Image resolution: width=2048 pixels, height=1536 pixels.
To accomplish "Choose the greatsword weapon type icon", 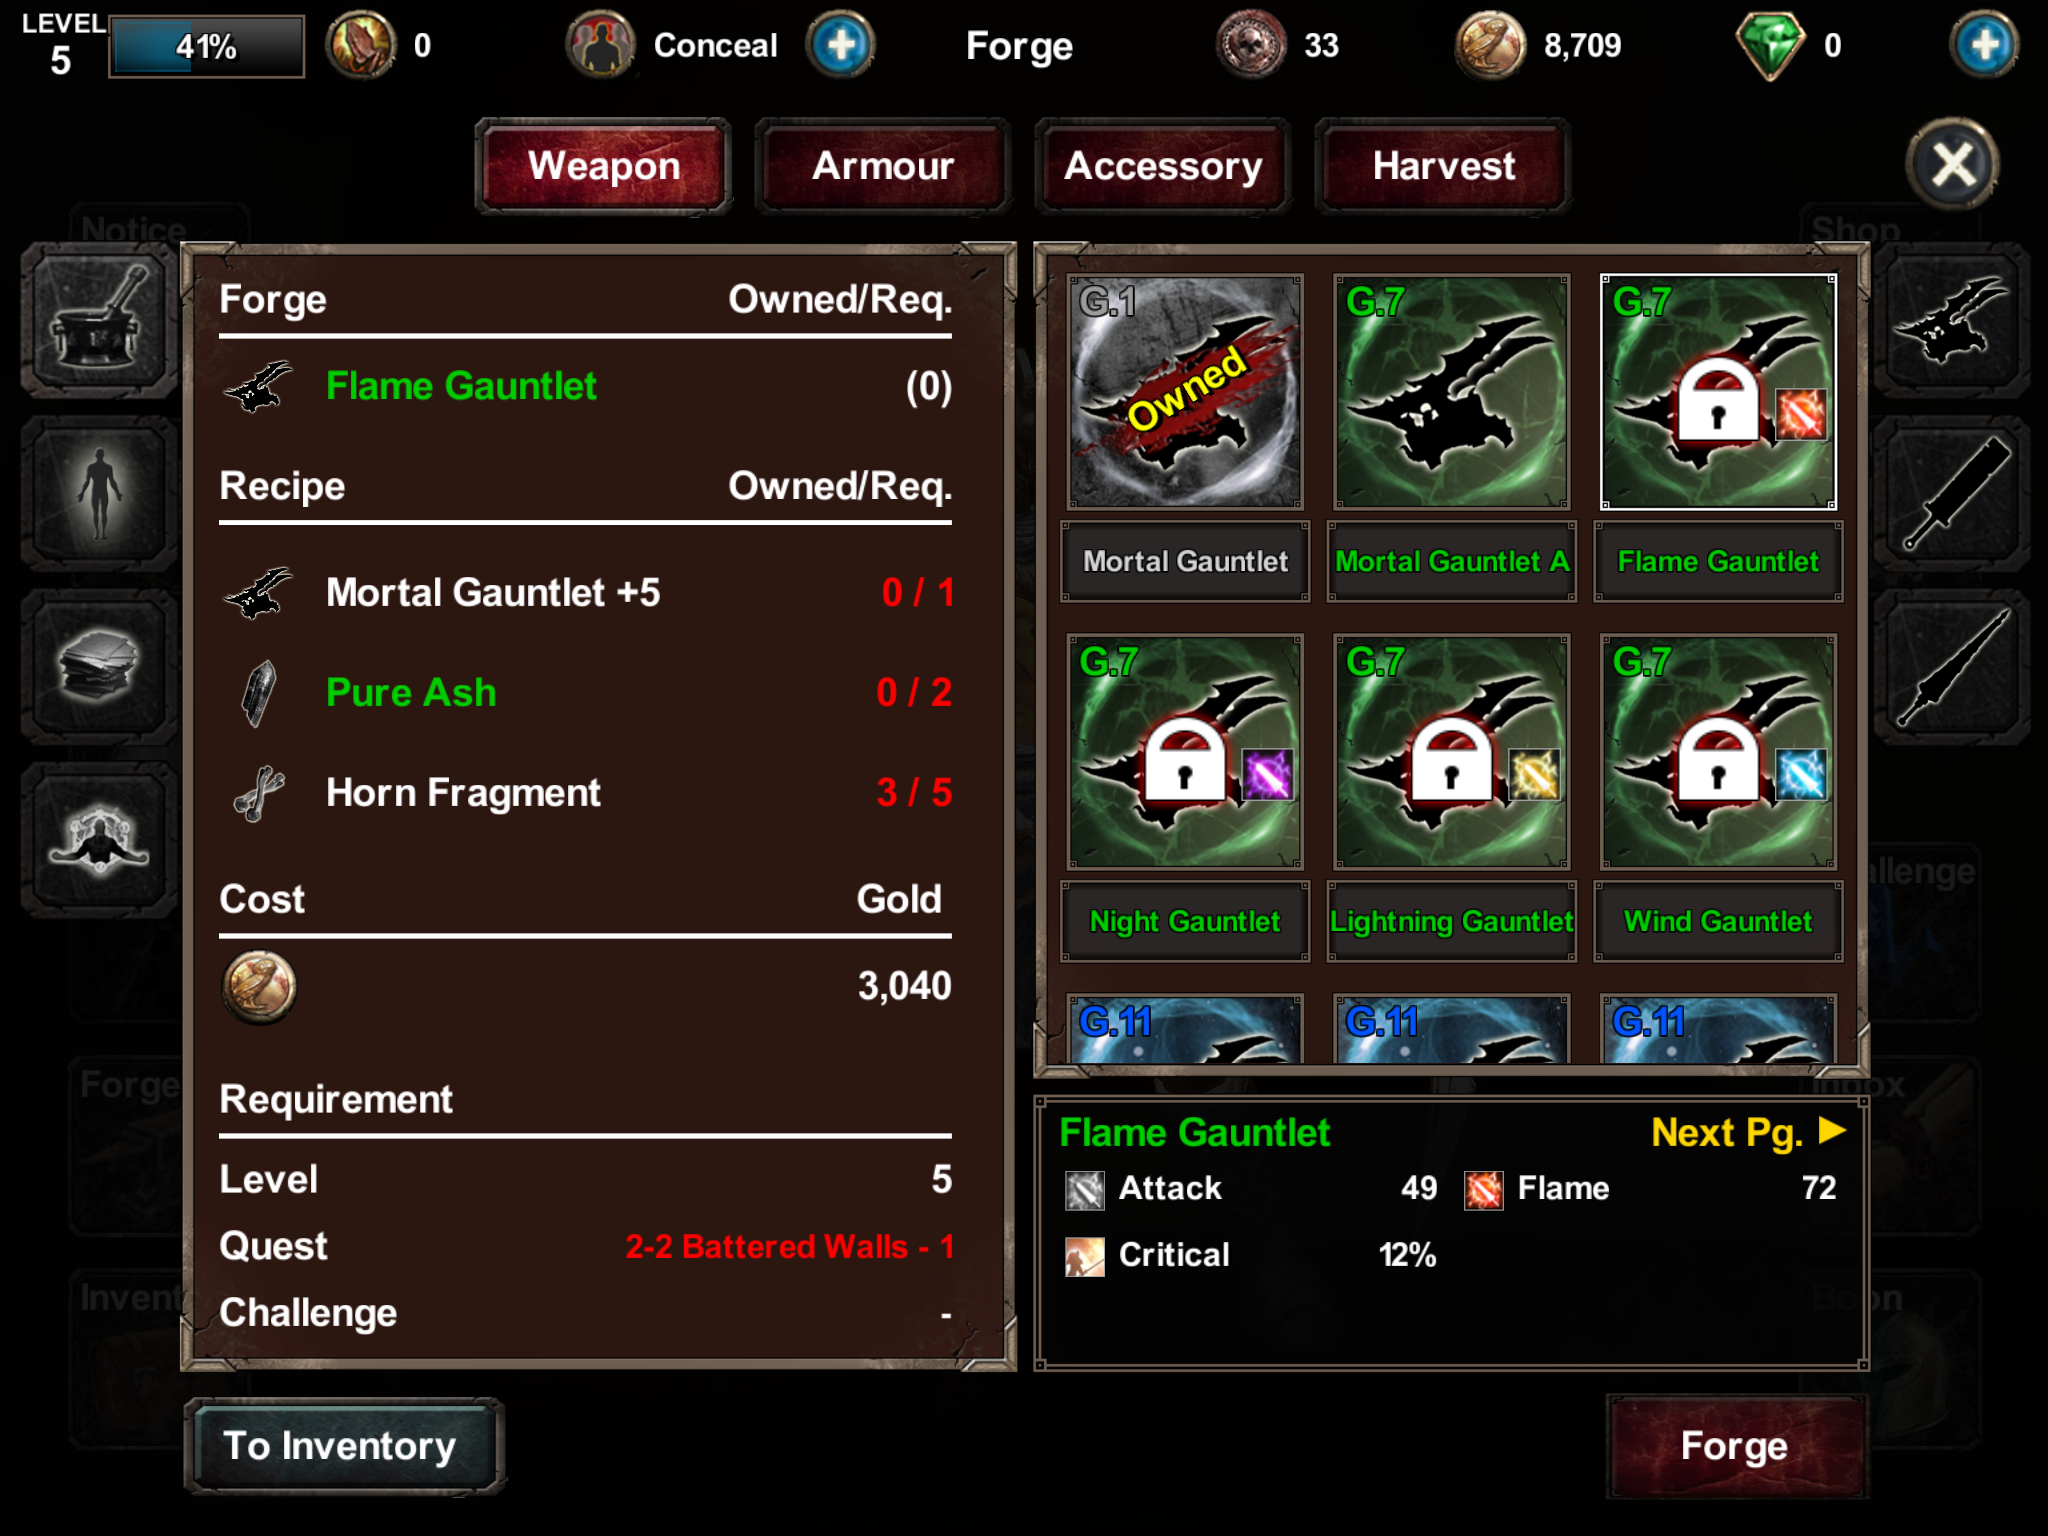I will (1951, 494).
